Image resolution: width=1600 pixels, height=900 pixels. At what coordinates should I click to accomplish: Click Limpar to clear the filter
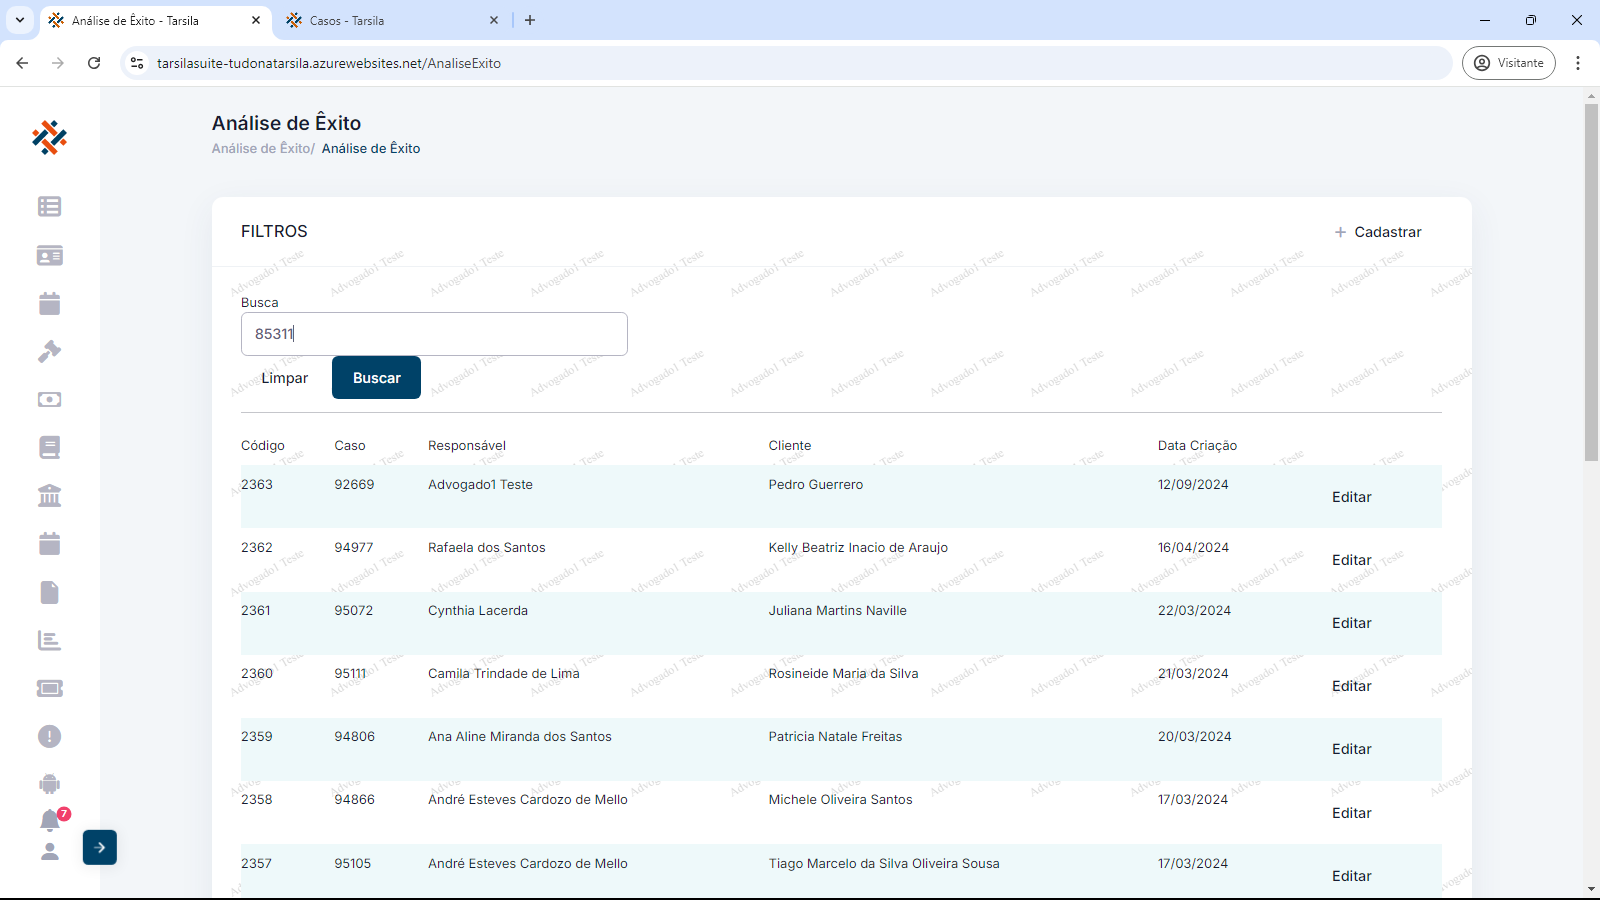point(284,378)
